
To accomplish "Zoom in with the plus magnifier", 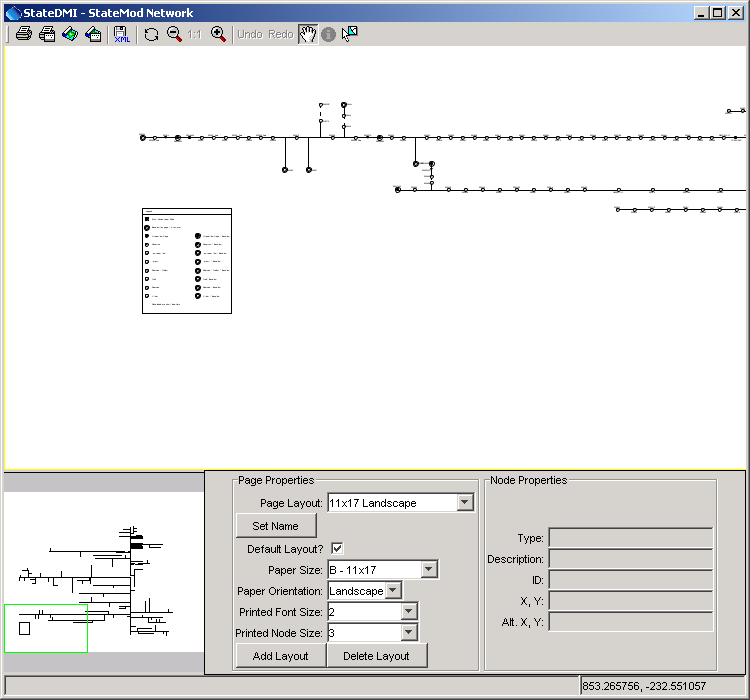I will pos(218,34).
